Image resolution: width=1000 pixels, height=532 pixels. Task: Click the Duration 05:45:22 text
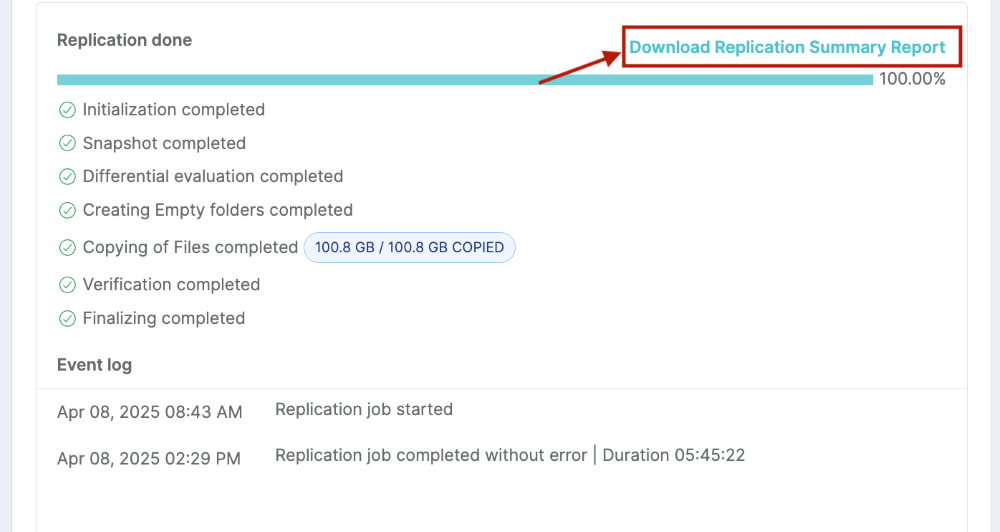[673, 455]
